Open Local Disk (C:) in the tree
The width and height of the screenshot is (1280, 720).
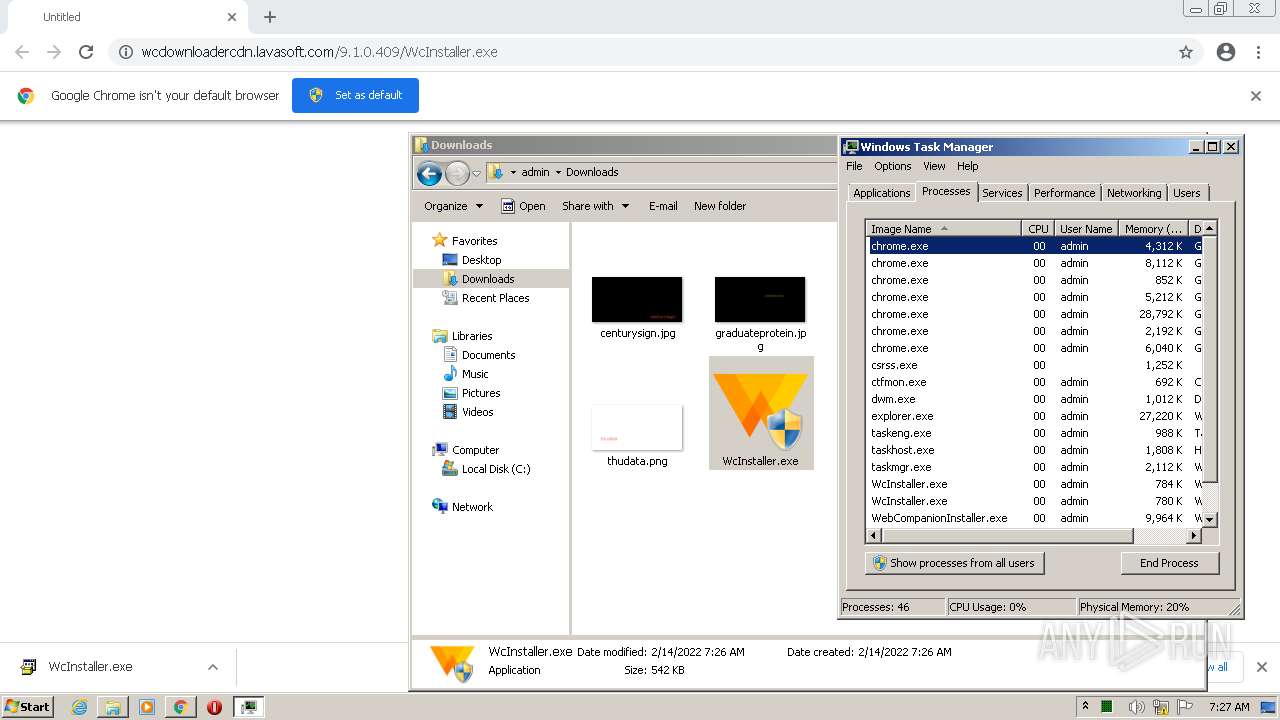click(496, 469)
